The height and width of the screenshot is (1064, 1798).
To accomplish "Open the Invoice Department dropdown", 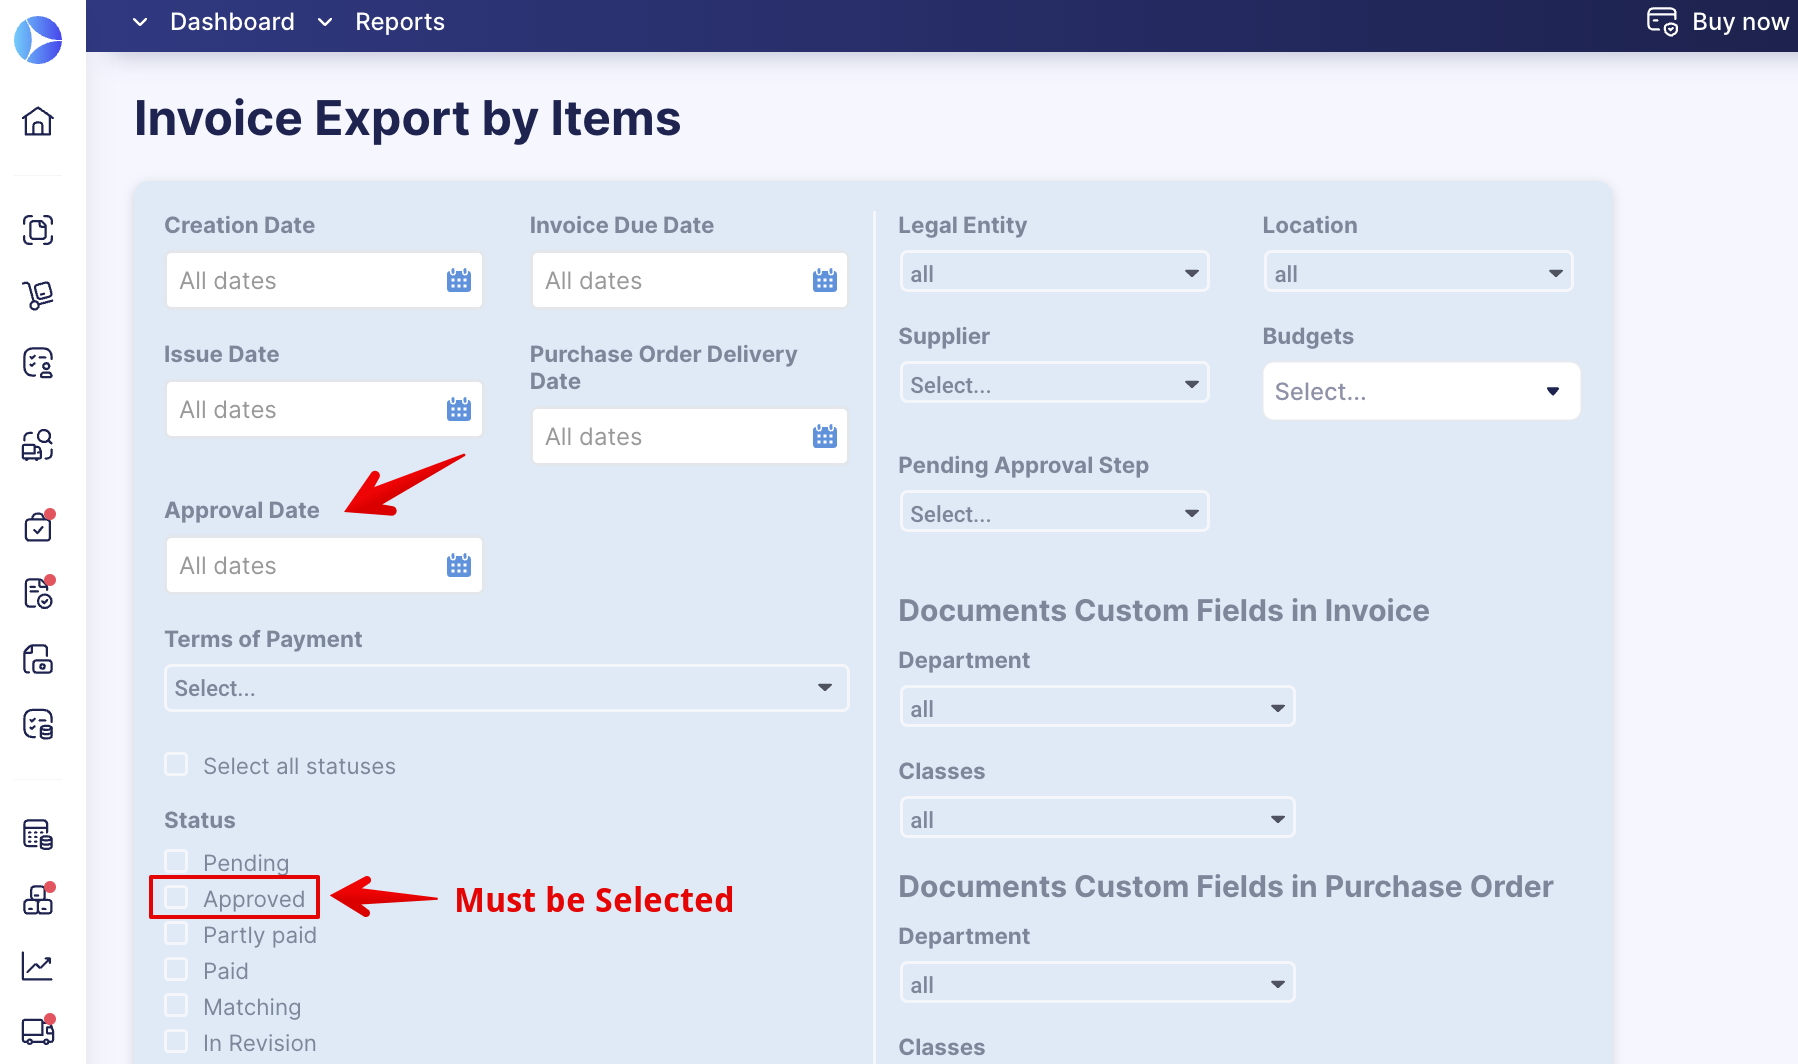I will click(1097, 708).
